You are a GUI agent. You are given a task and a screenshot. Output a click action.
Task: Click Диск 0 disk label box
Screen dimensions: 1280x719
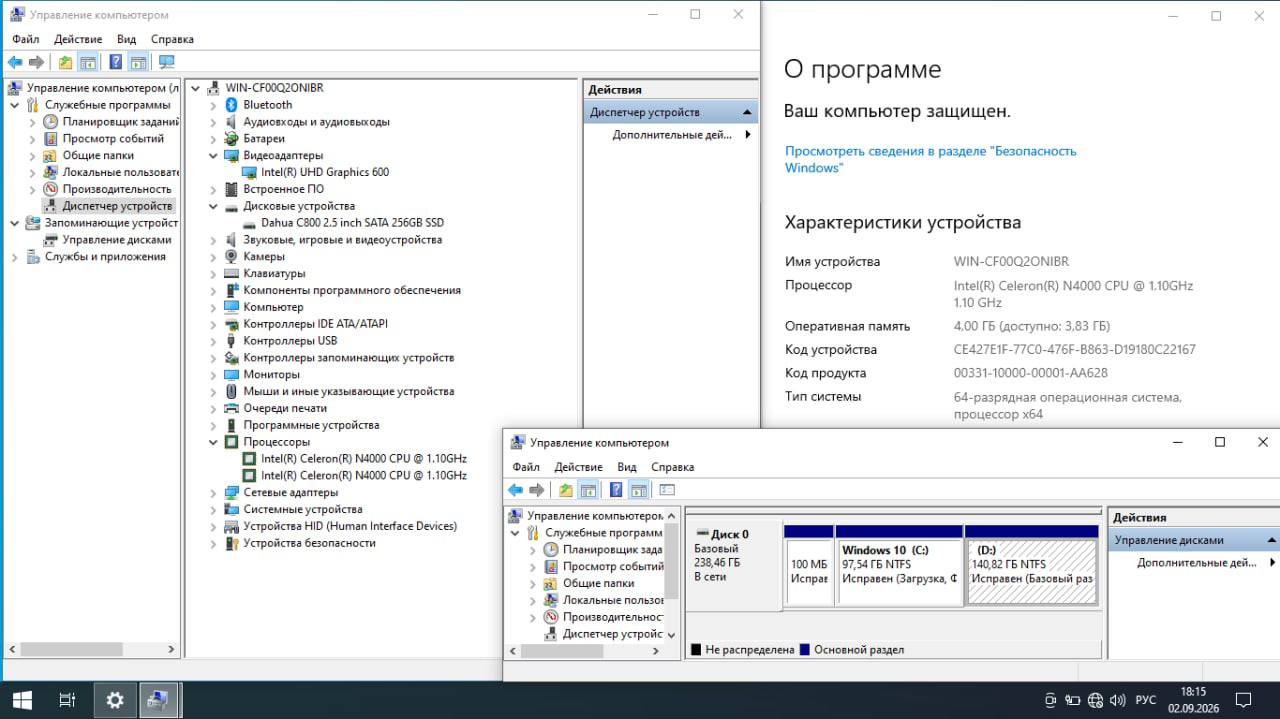734,566
